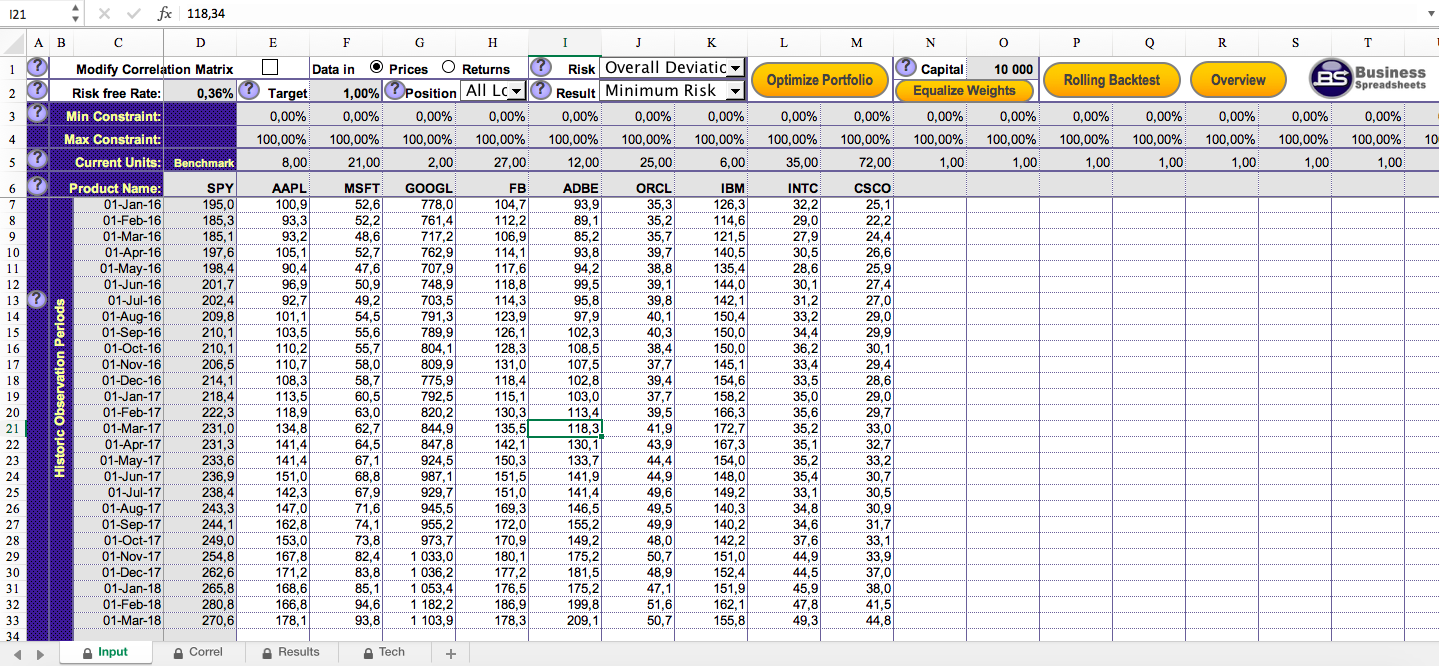This screenshot has height=666, width=1439.
Task: Click the Capital value field showing 10 000
Action: [1003, 69]
